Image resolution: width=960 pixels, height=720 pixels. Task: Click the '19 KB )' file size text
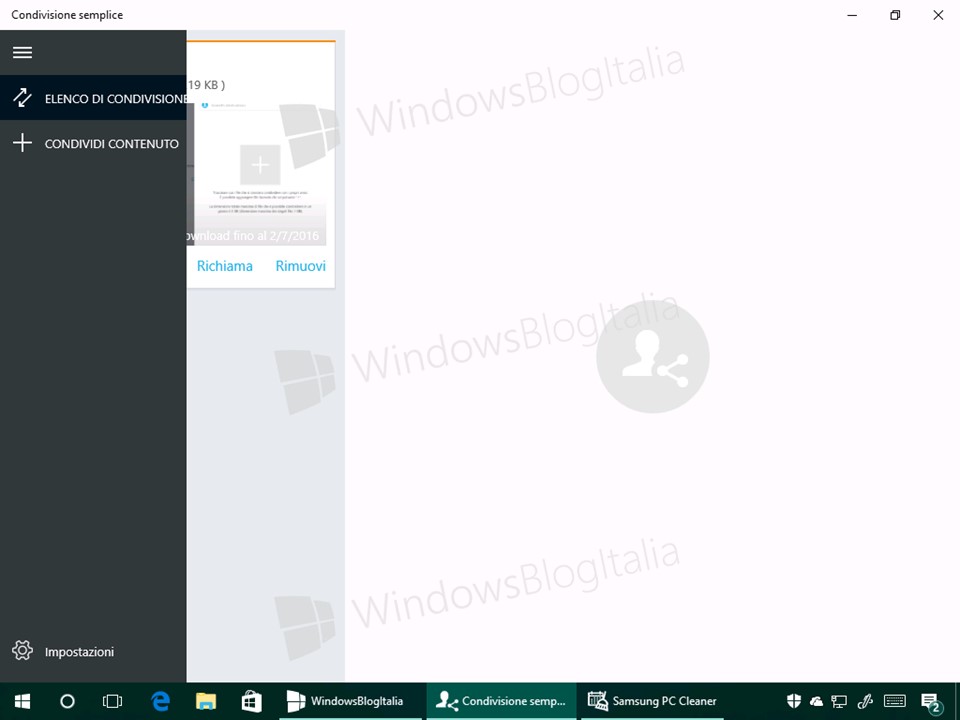(206, 84)
